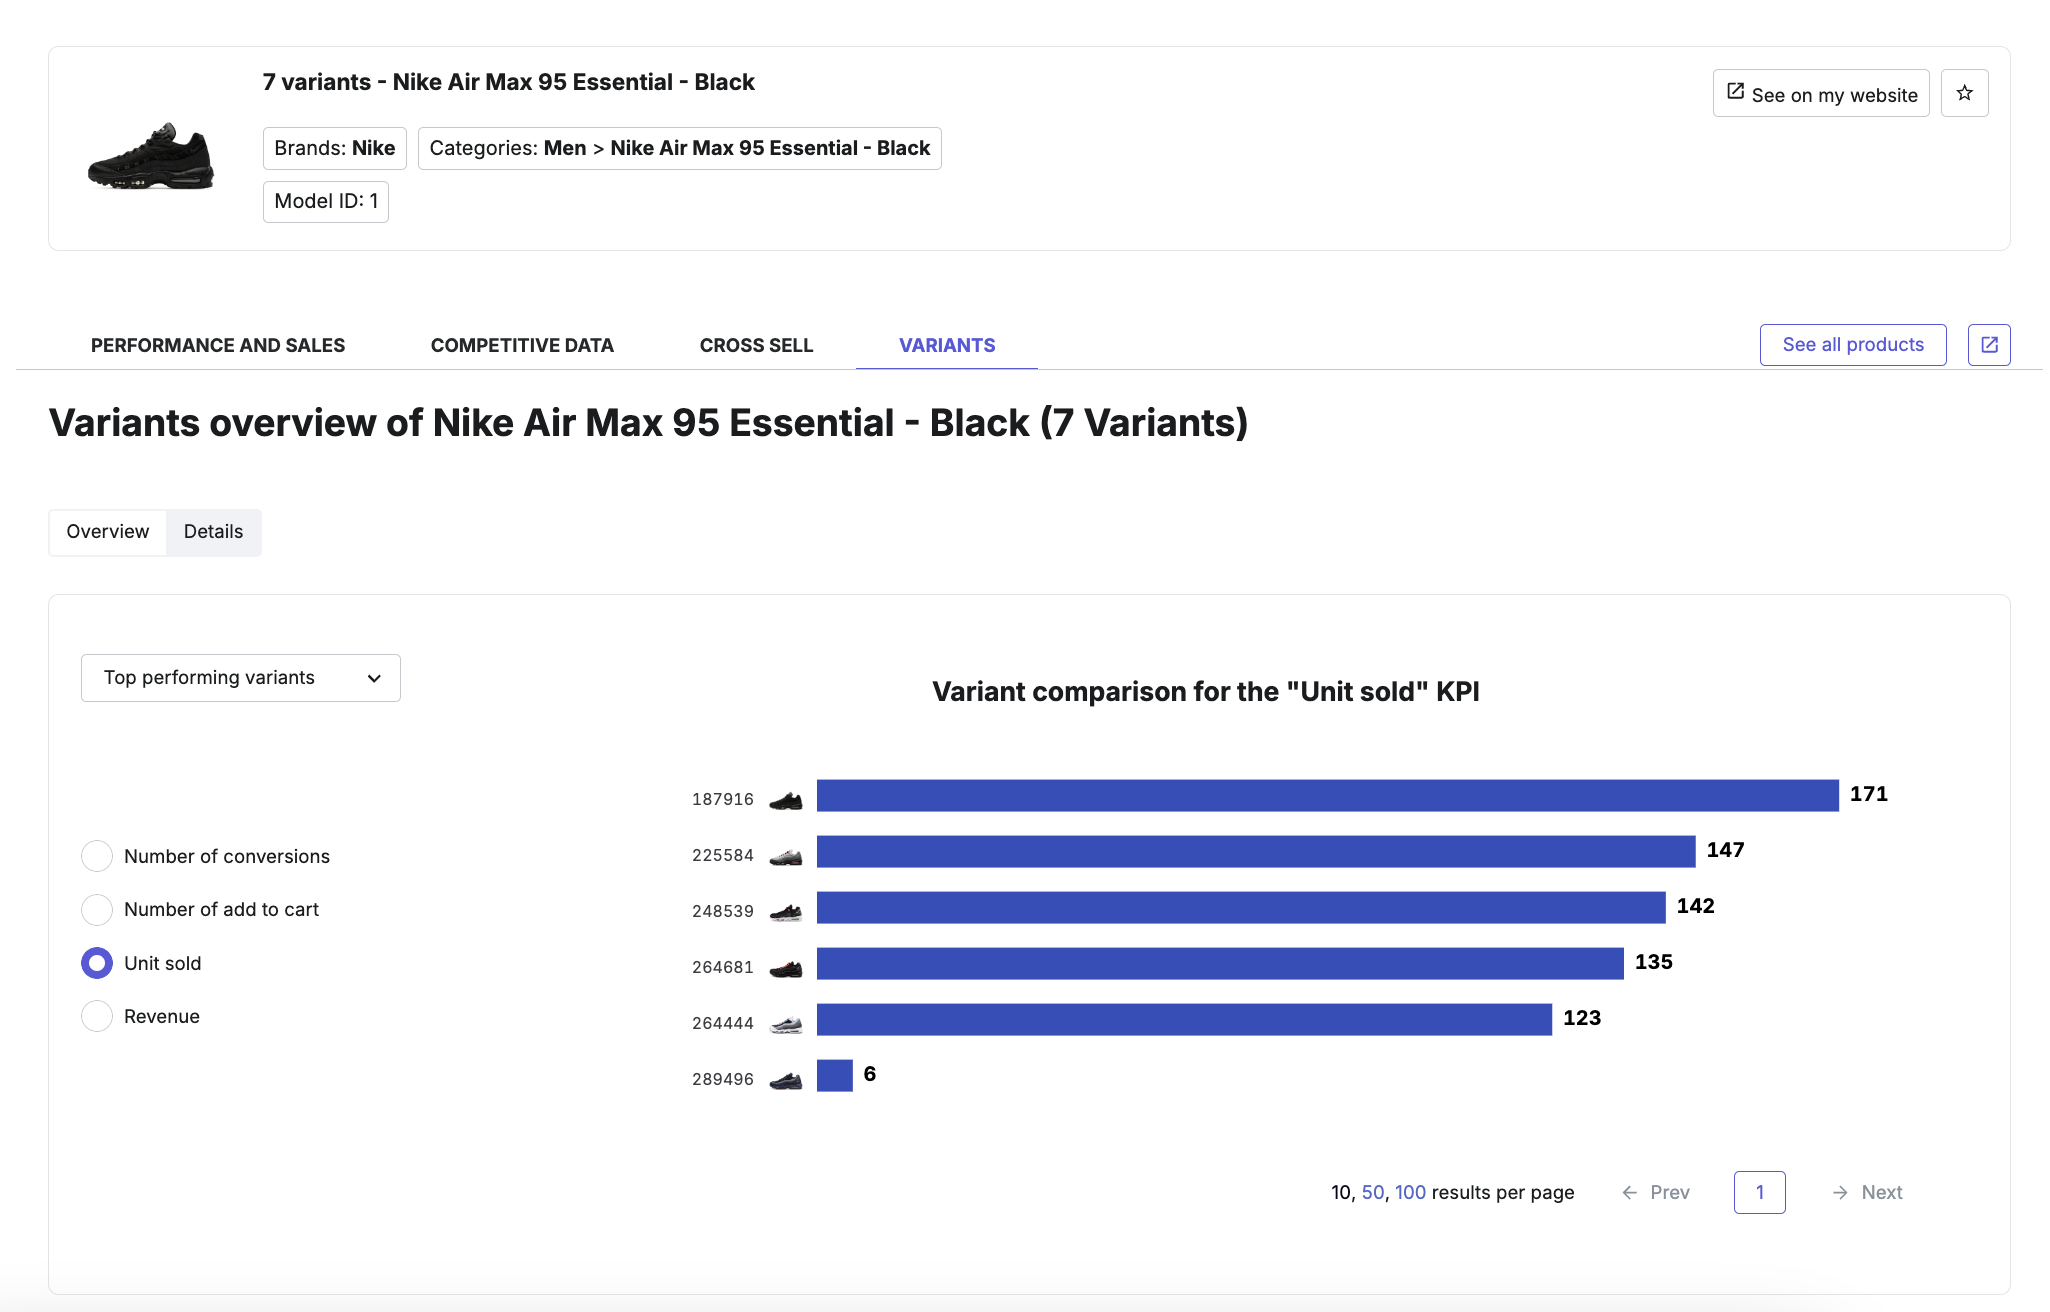Select the Details sub-tab

pyautogui.click(x=213, y=532)
